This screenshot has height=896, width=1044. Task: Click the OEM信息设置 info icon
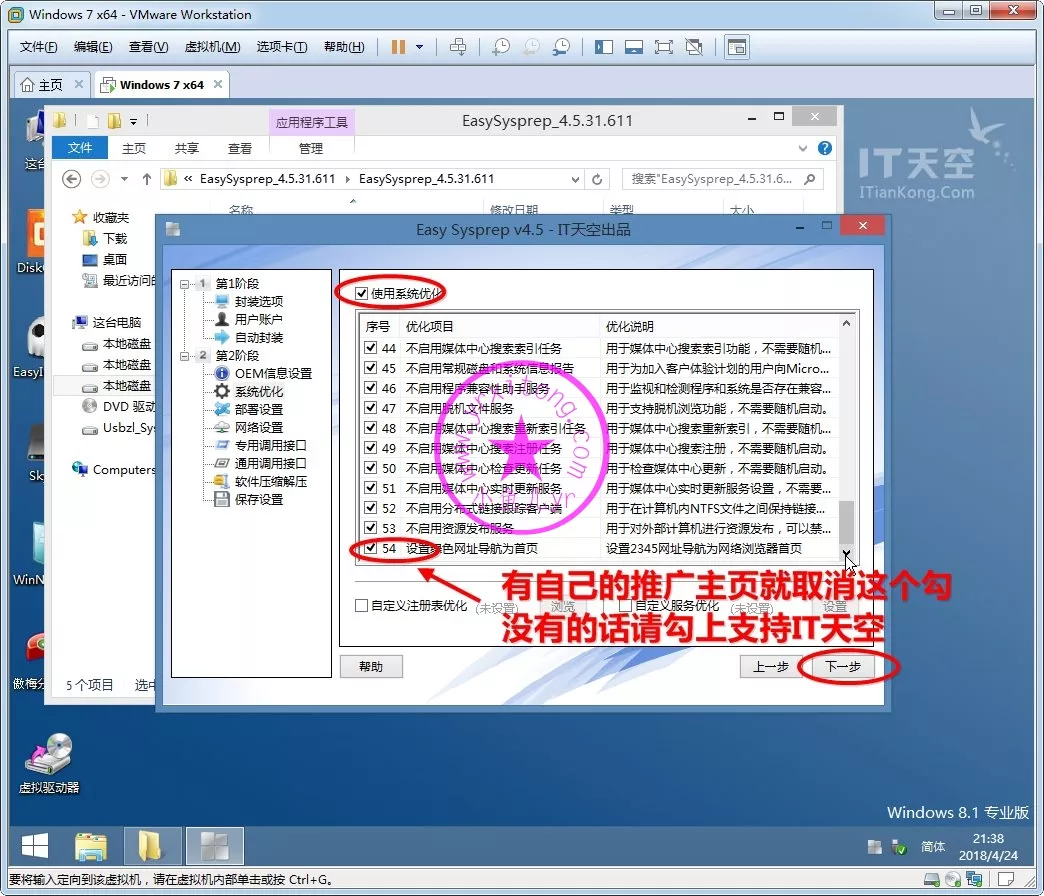tap(222, 373)
